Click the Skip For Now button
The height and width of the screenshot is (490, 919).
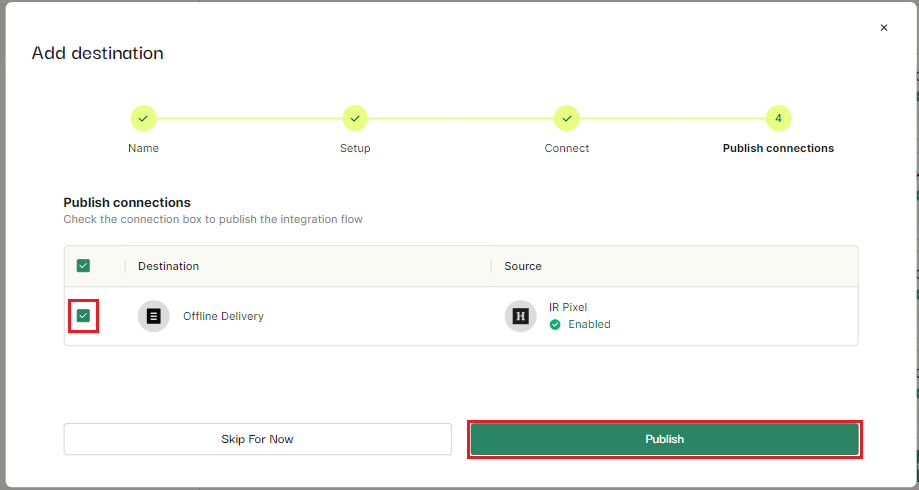(x=257, y=439)
